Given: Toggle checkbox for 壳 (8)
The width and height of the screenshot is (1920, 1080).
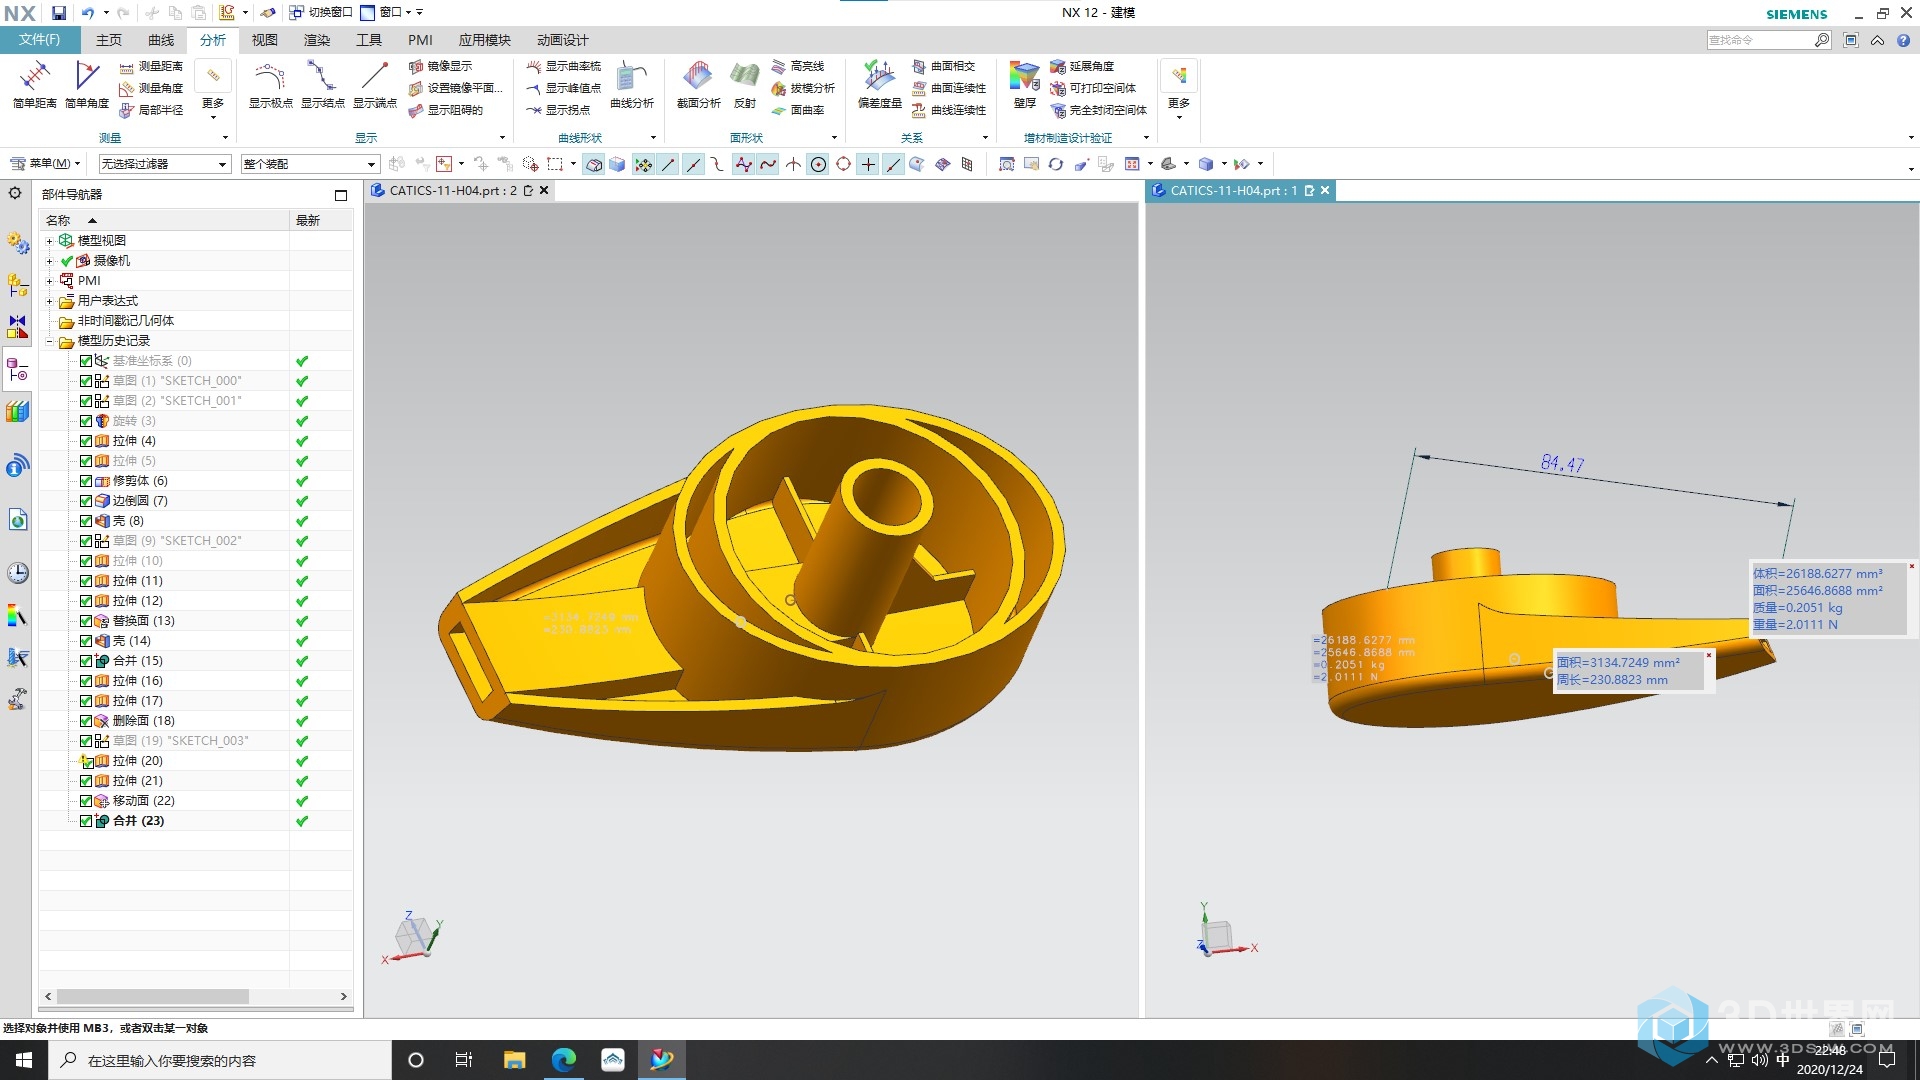Looking at the screenshot, I should pos(86,521).
